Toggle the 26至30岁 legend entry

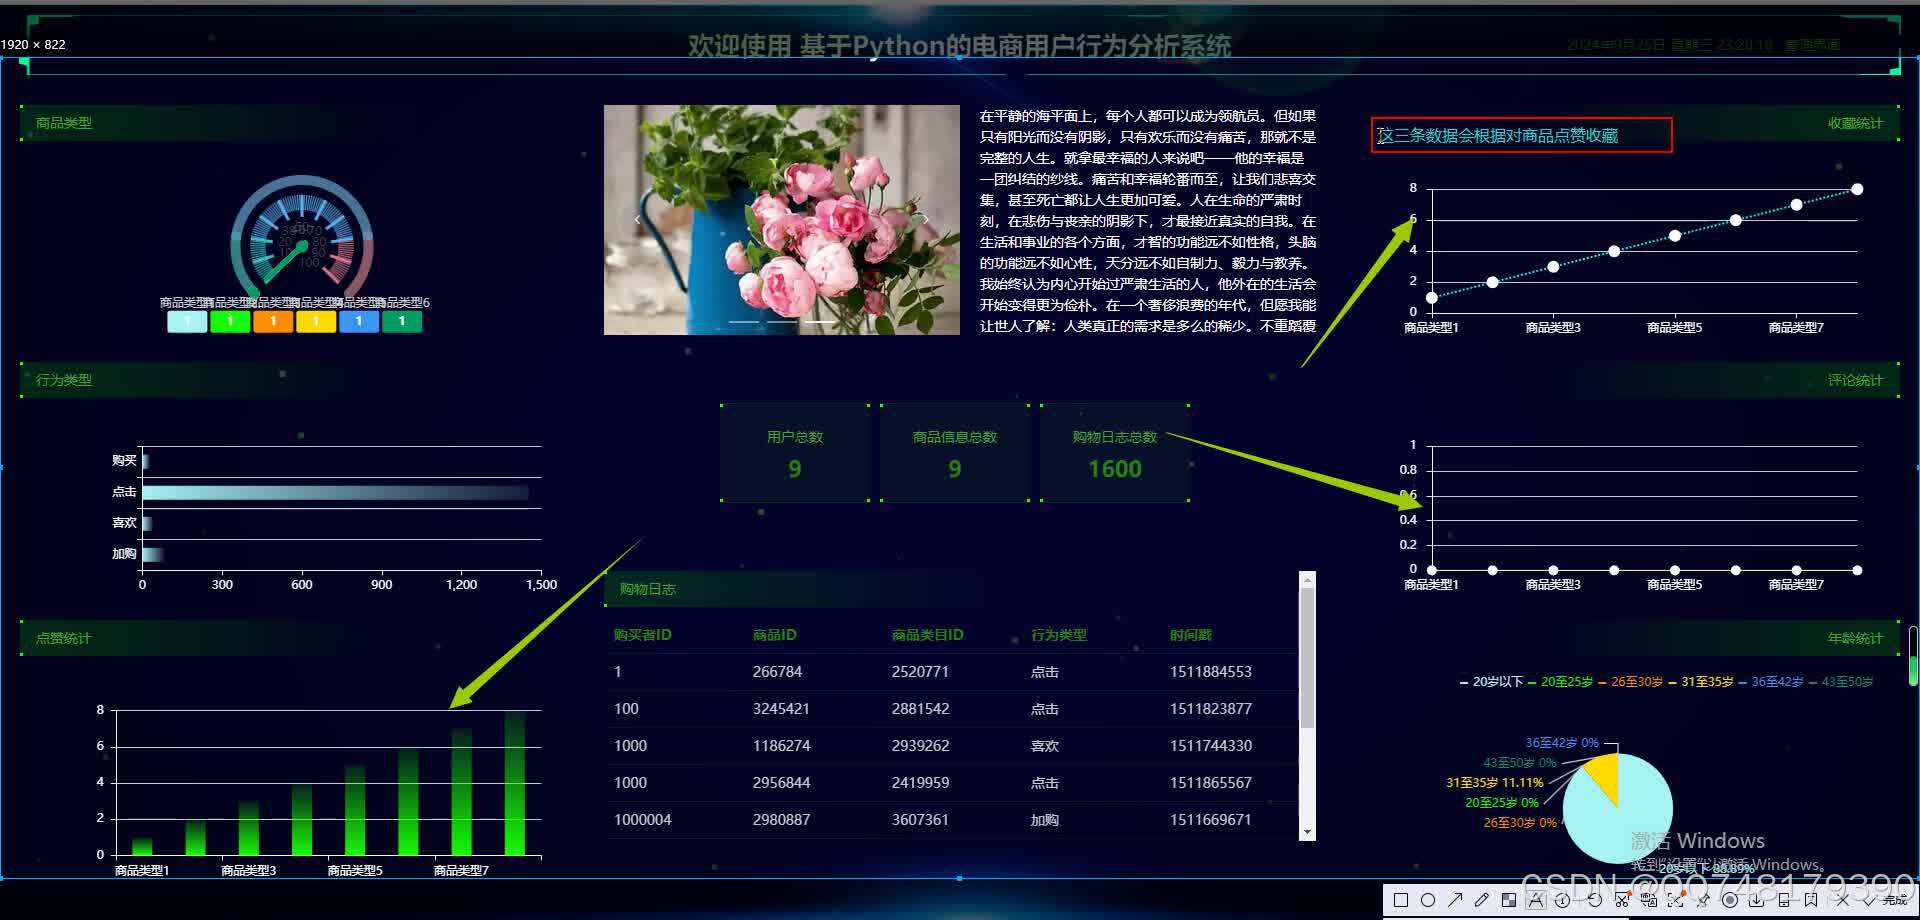click(1630, 682)
